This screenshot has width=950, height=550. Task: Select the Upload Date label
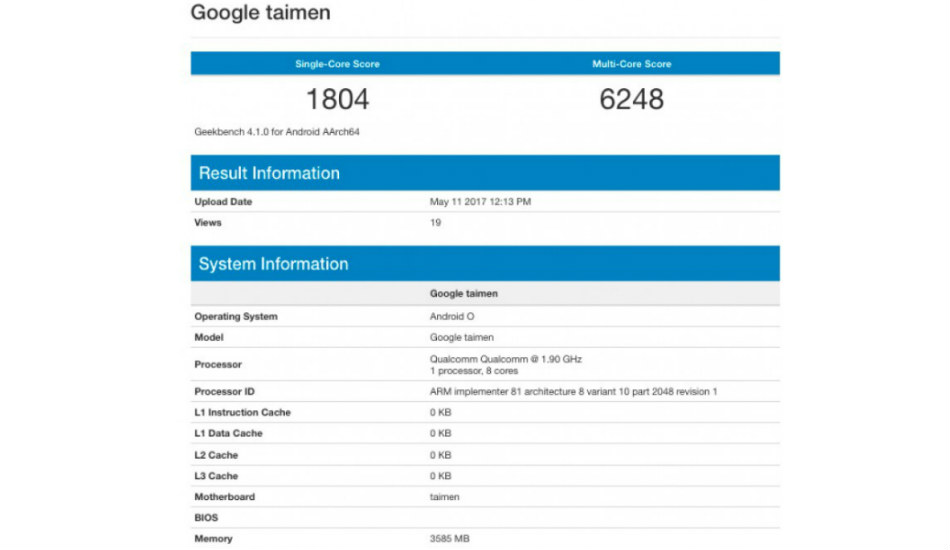(223, 202)
